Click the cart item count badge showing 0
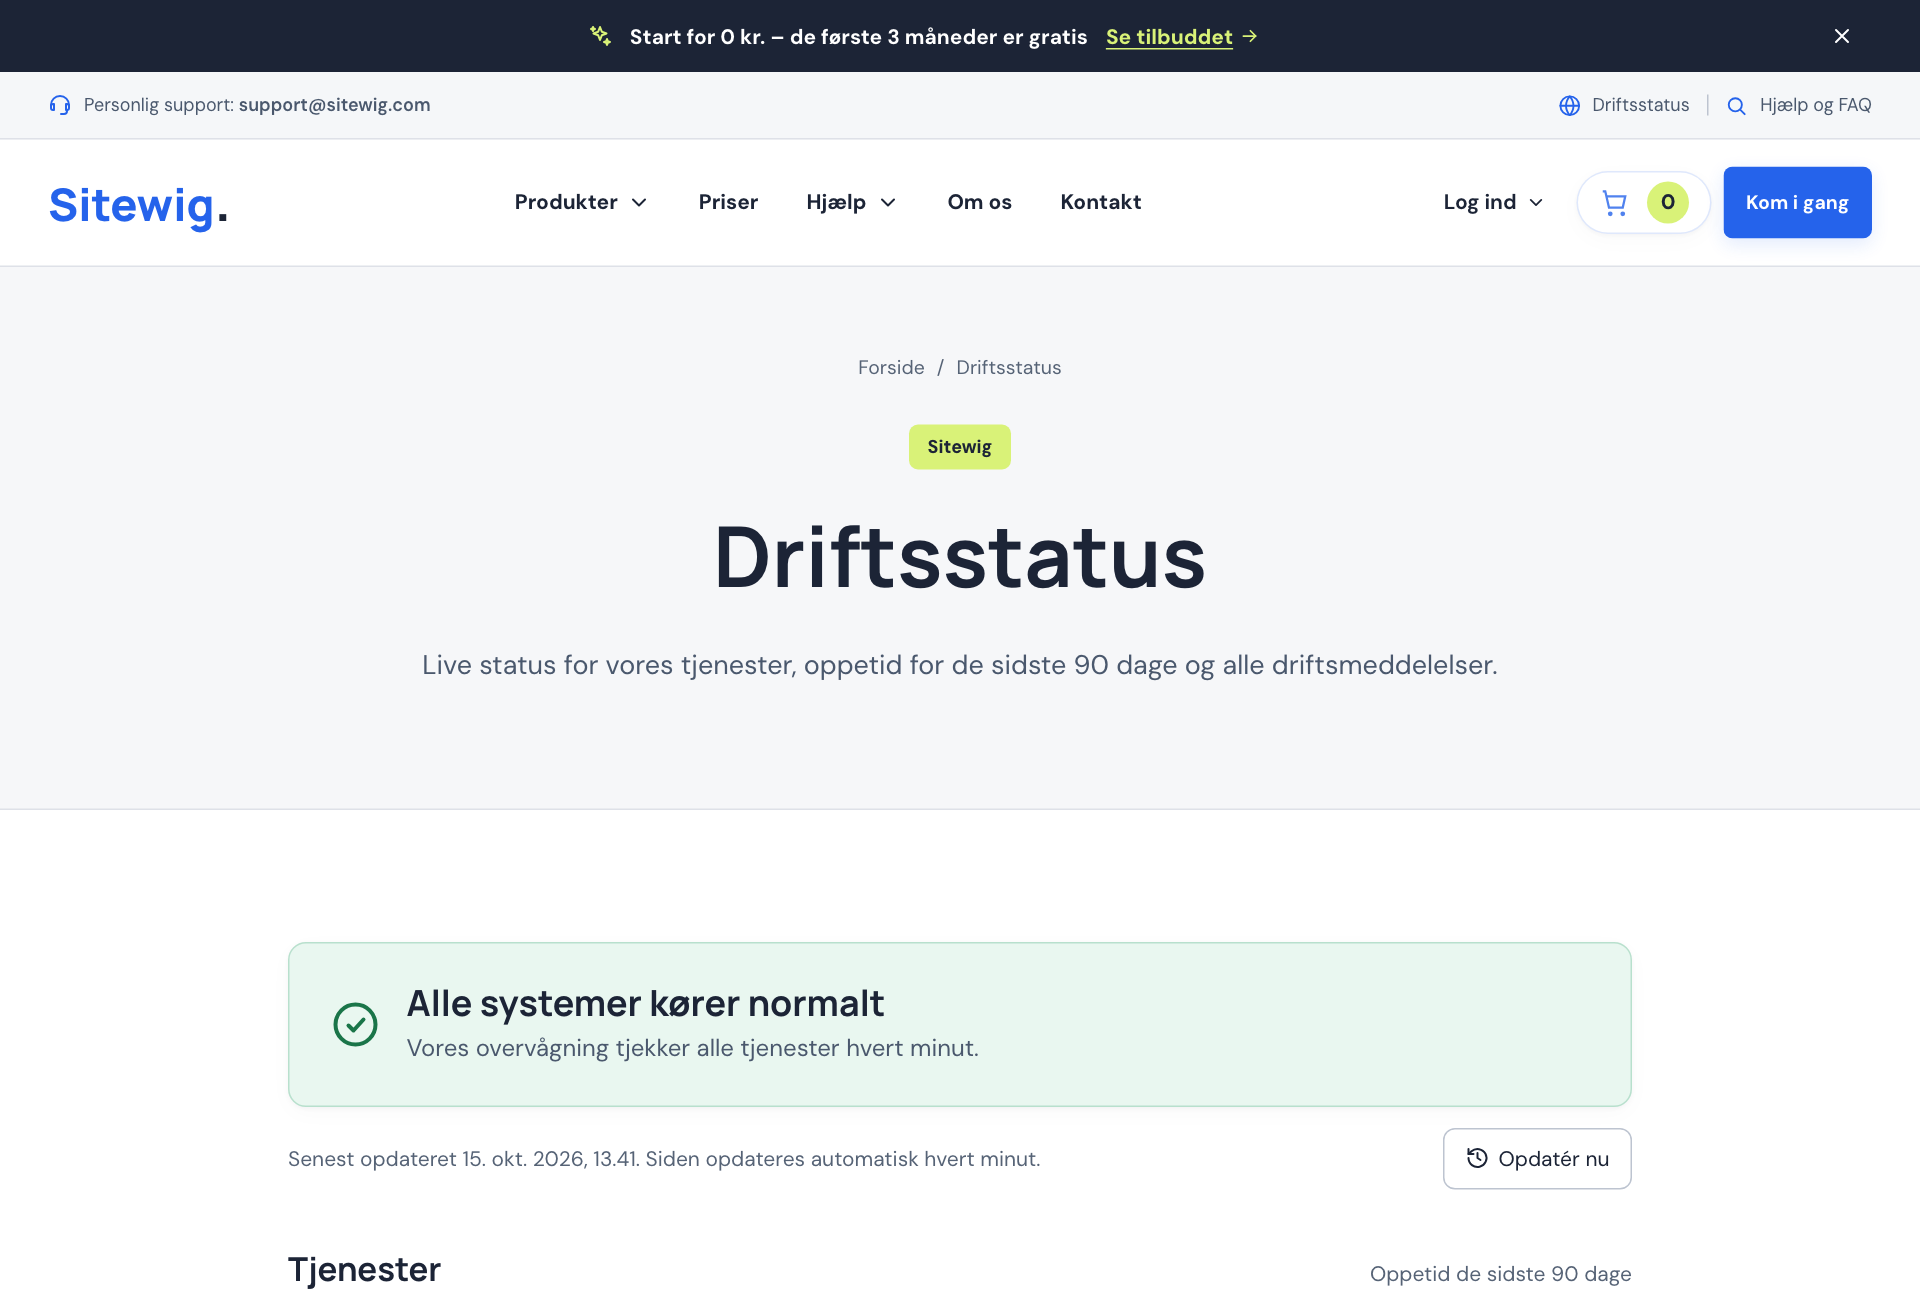 (x=1667, y=202)
